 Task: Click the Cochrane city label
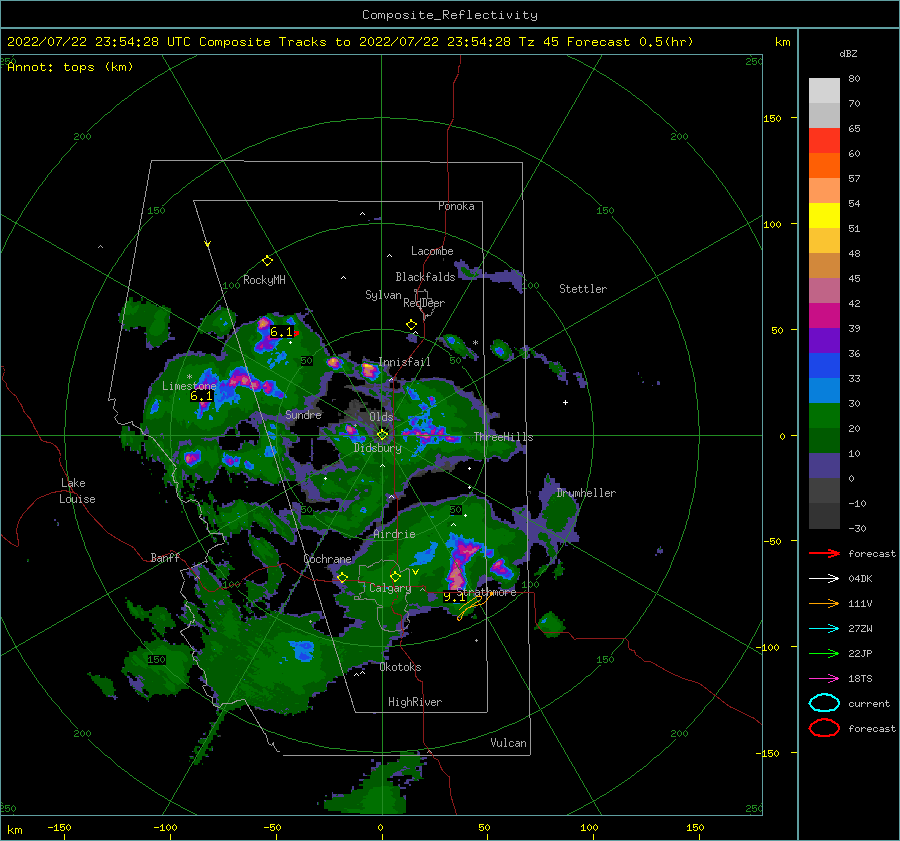pyautogui.click(x=328, y=559)
